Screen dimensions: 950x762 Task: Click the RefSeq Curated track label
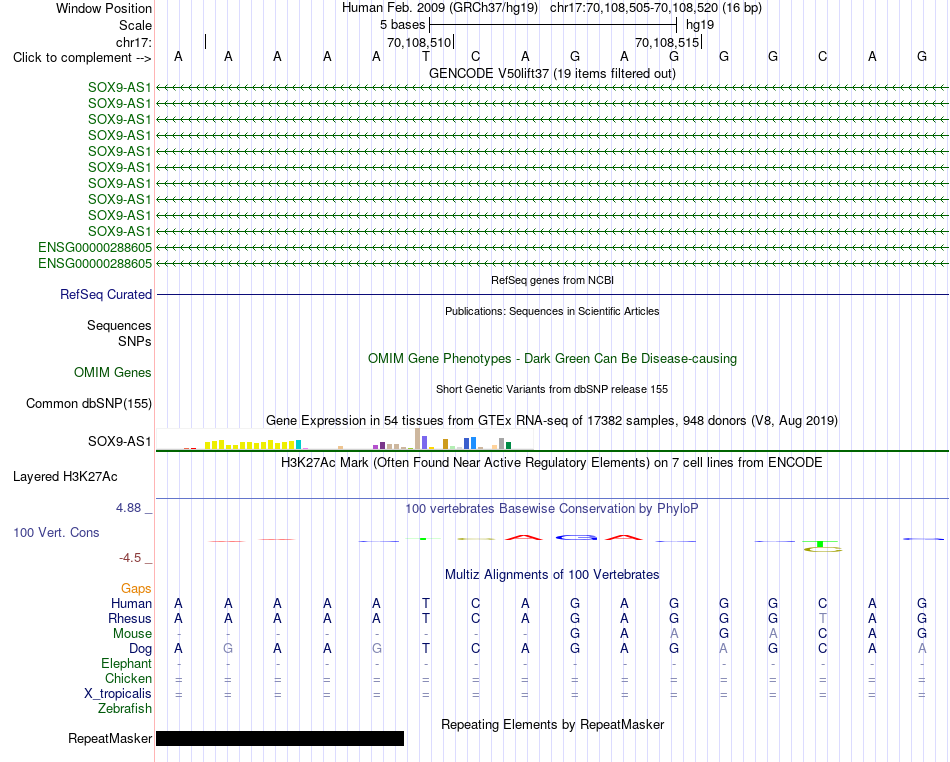[105, 294]
